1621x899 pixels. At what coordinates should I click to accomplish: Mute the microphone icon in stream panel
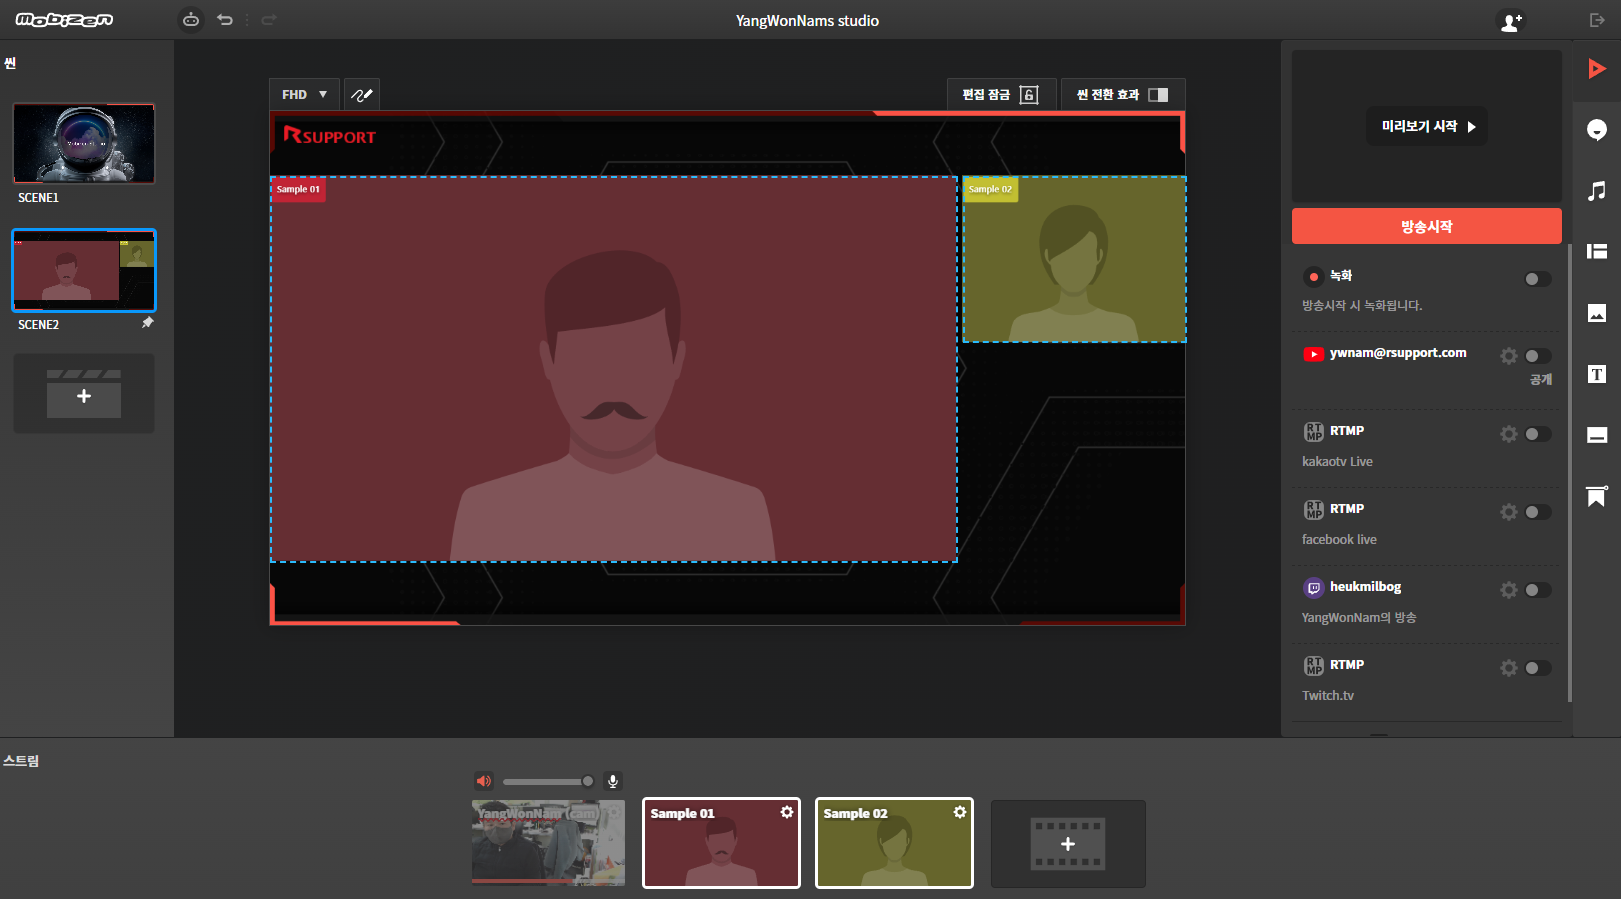pos(613,781)
